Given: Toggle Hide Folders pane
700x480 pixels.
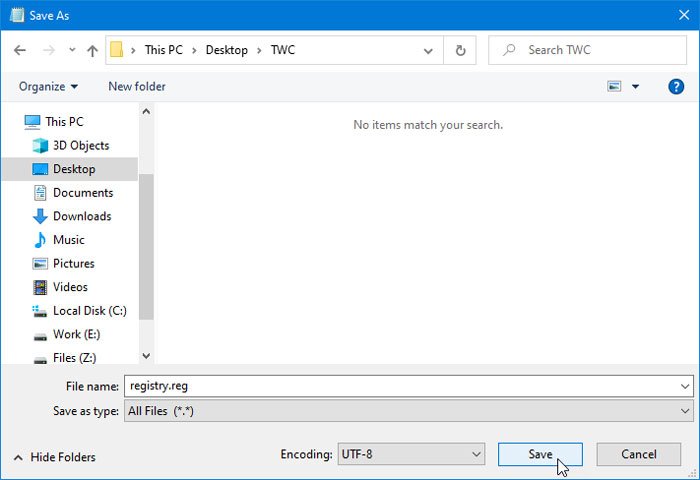Looking at the screenshot, I should 55,457.
